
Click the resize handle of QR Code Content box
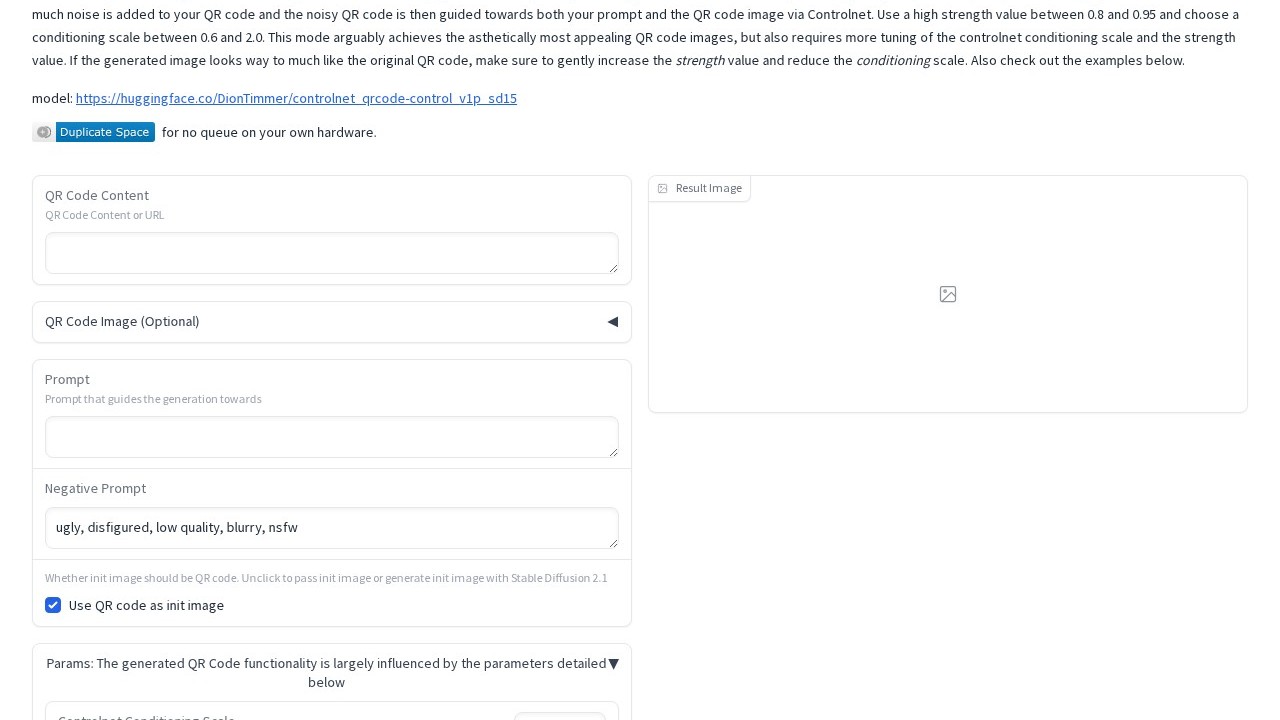click(x=613, y=268)
